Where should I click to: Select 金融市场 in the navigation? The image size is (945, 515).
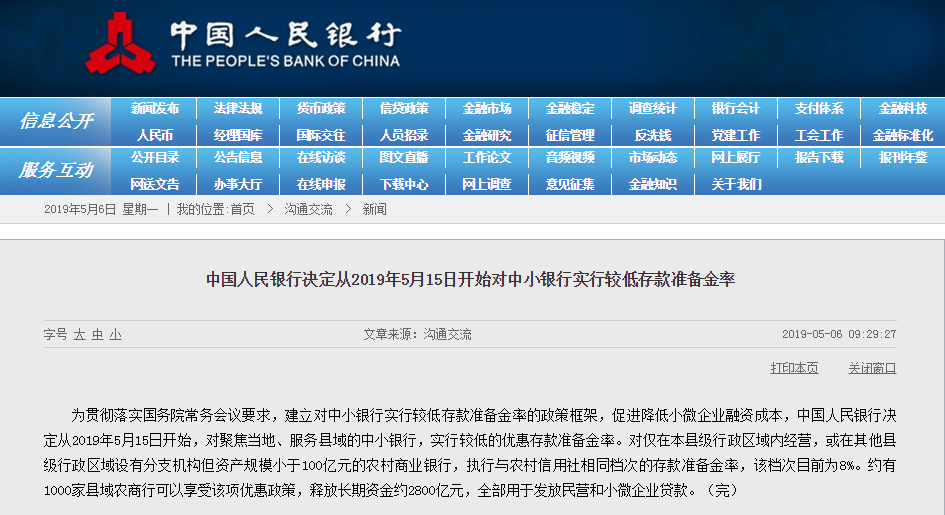487,108
